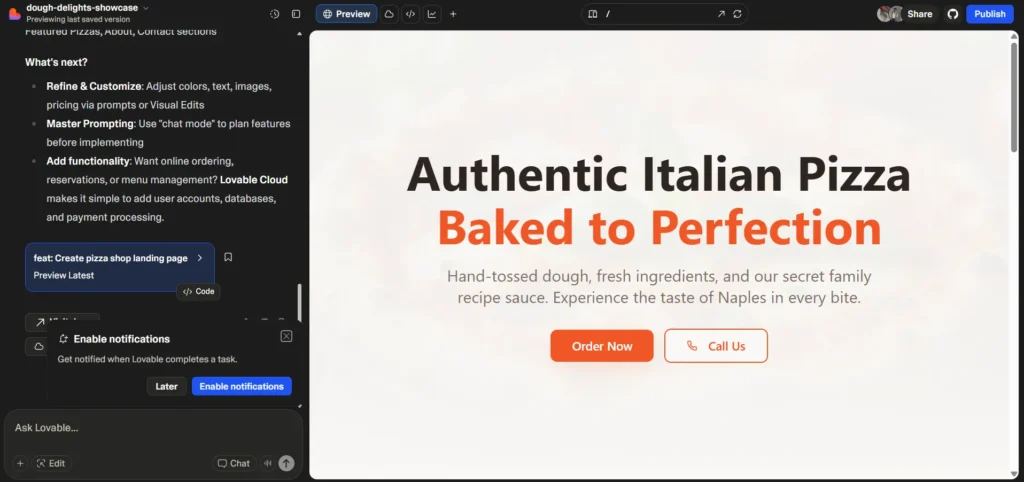This screenshot has height=482, width=1024.
Task: Click the blue Enable notifications button
Action: [242, 386]
